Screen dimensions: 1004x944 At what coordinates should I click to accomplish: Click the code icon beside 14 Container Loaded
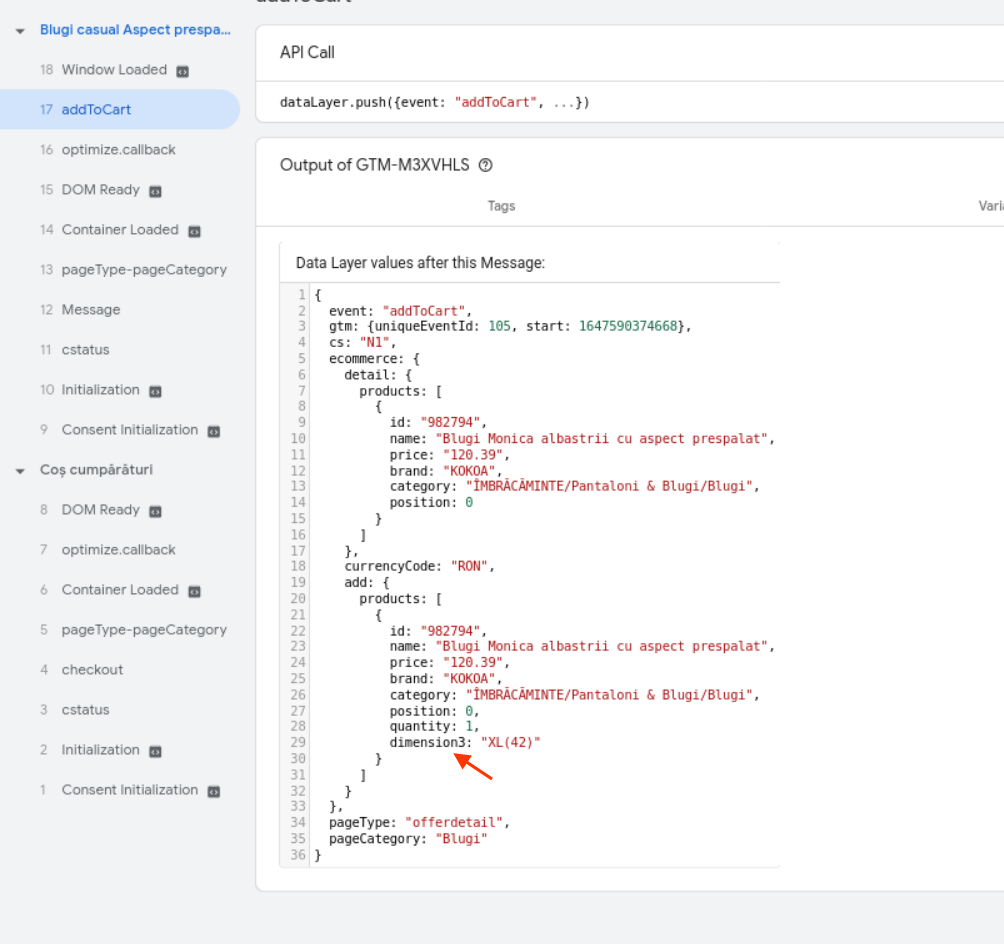point(194,231)
